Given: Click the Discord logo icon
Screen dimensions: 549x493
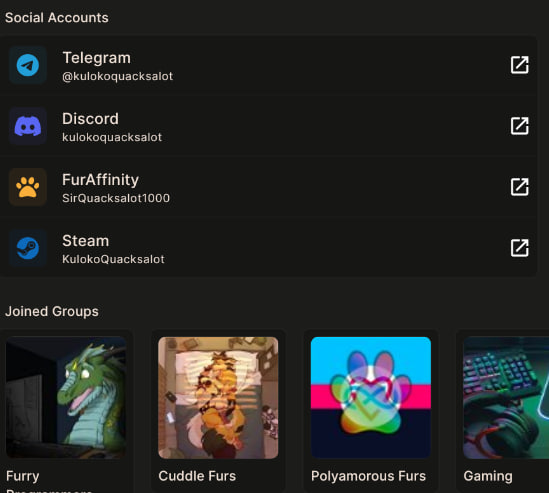Looking at the screenshot, I should 28,126.
